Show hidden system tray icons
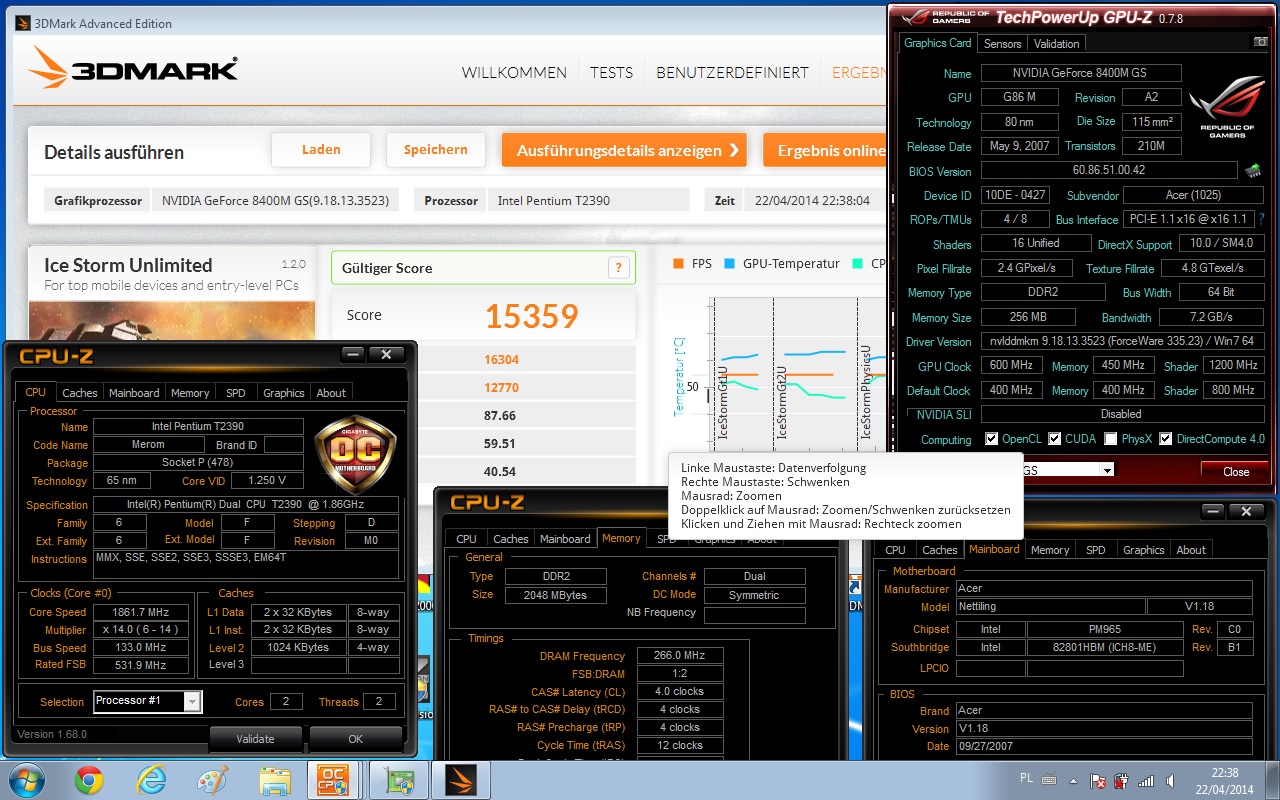Viewport: 1280px width, 800px height. click(1075, 780)
